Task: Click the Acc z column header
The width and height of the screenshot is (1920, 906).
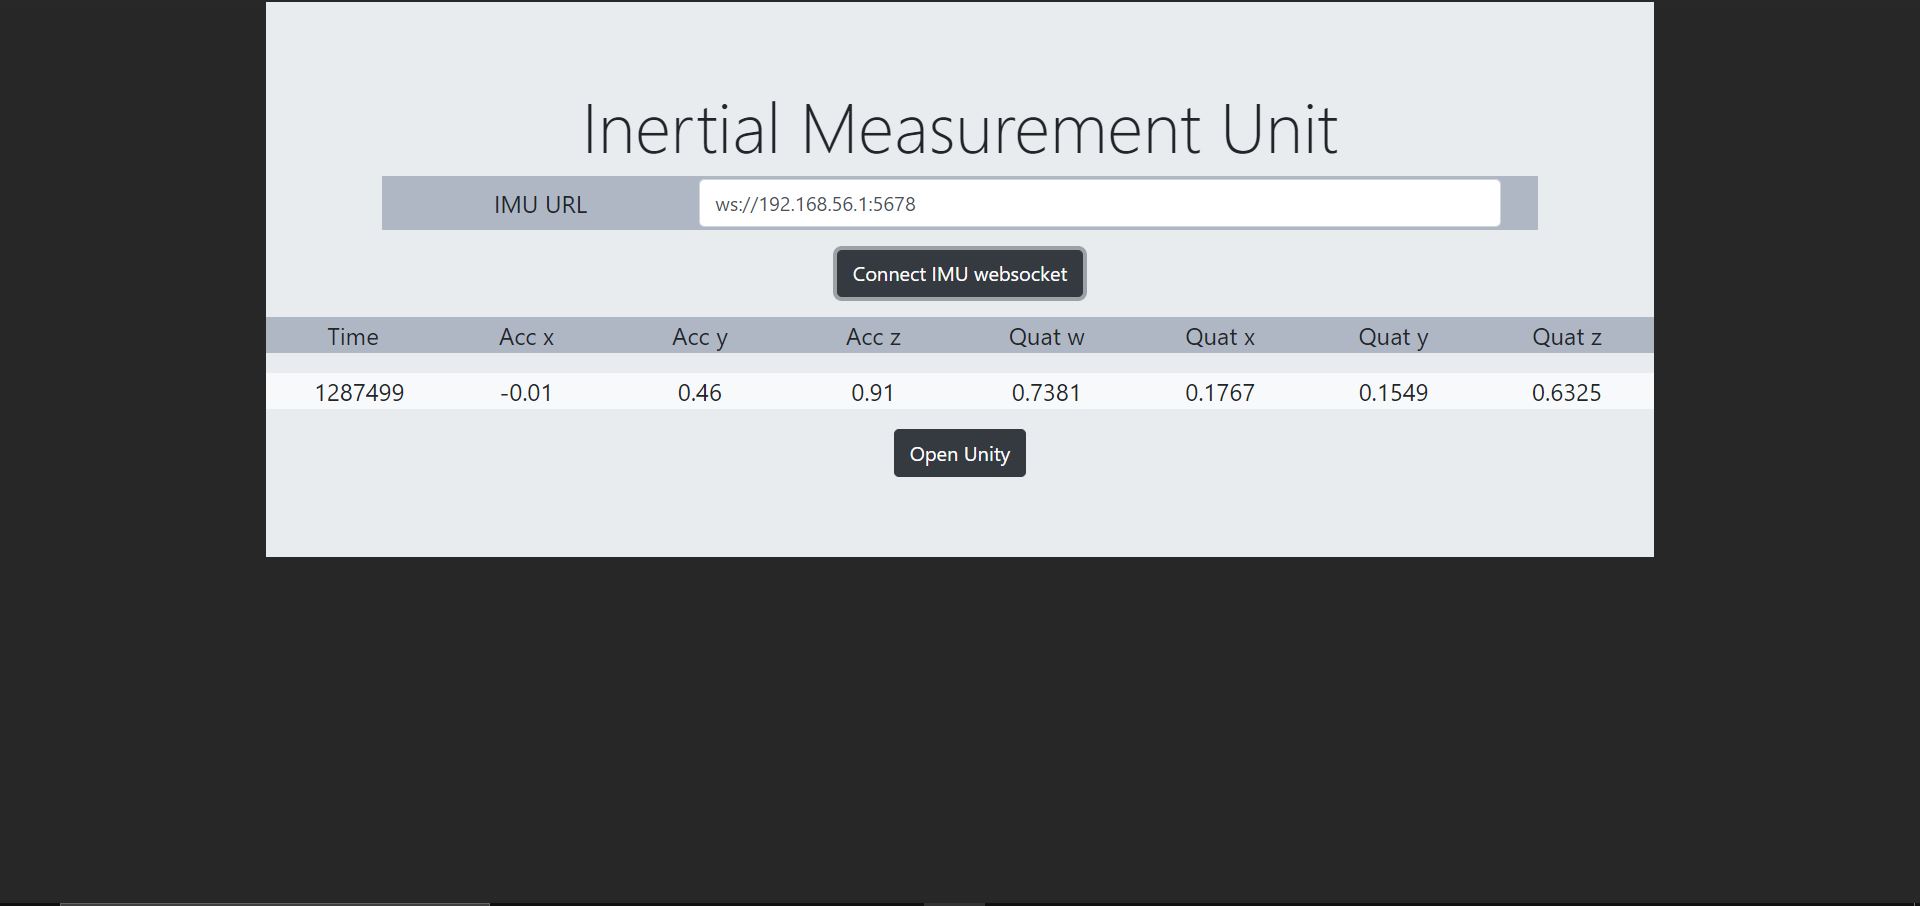Action: pos(873,337)
